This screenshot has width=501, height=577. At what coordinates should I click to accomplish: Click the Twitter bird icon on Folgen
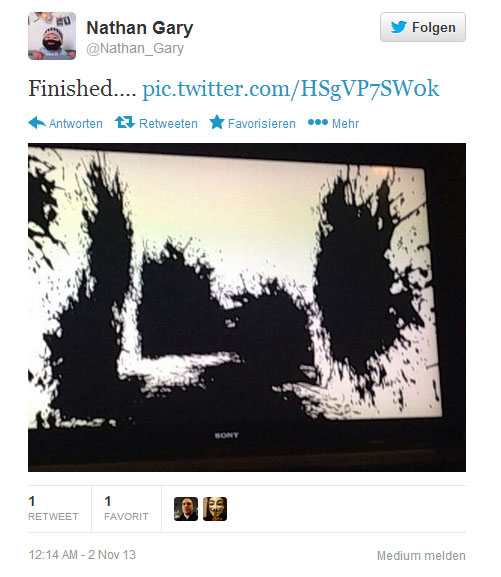(x=398, y=27)
